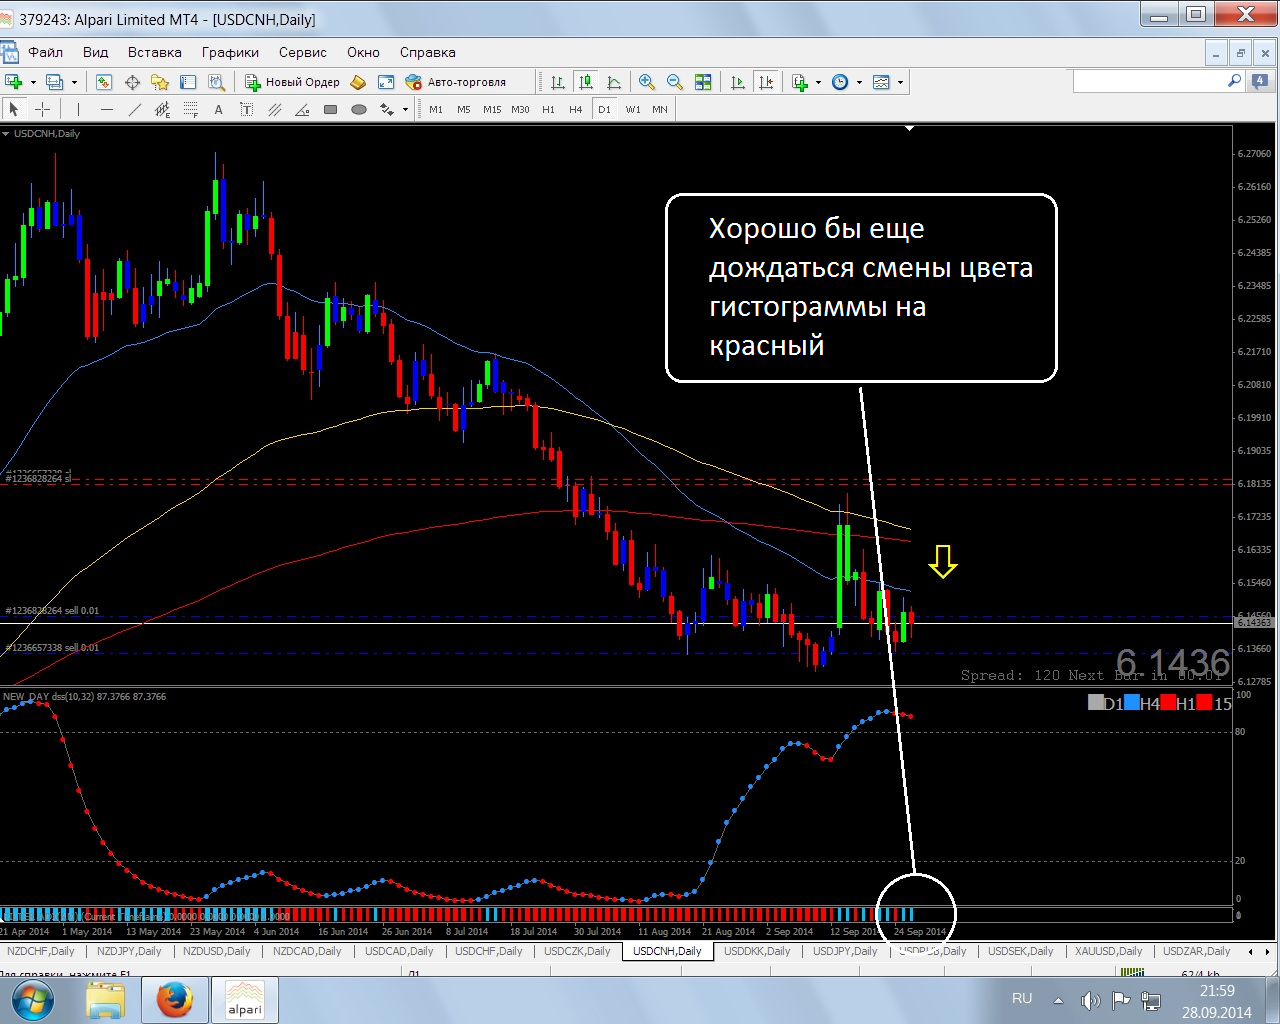Screen dimensions: 1280x1024
Task: Select the rectangle shape tool
Action: click(331, 109)
